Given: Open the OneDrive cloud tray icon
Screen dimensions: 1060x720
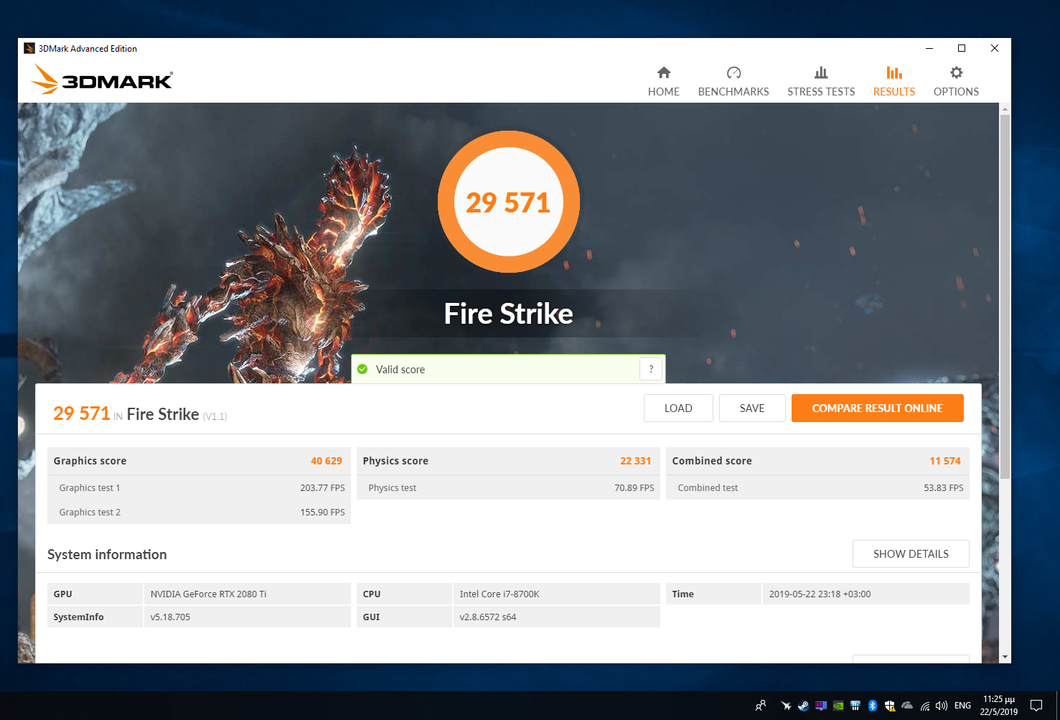Looking at the screenshot, I should 907,706.
